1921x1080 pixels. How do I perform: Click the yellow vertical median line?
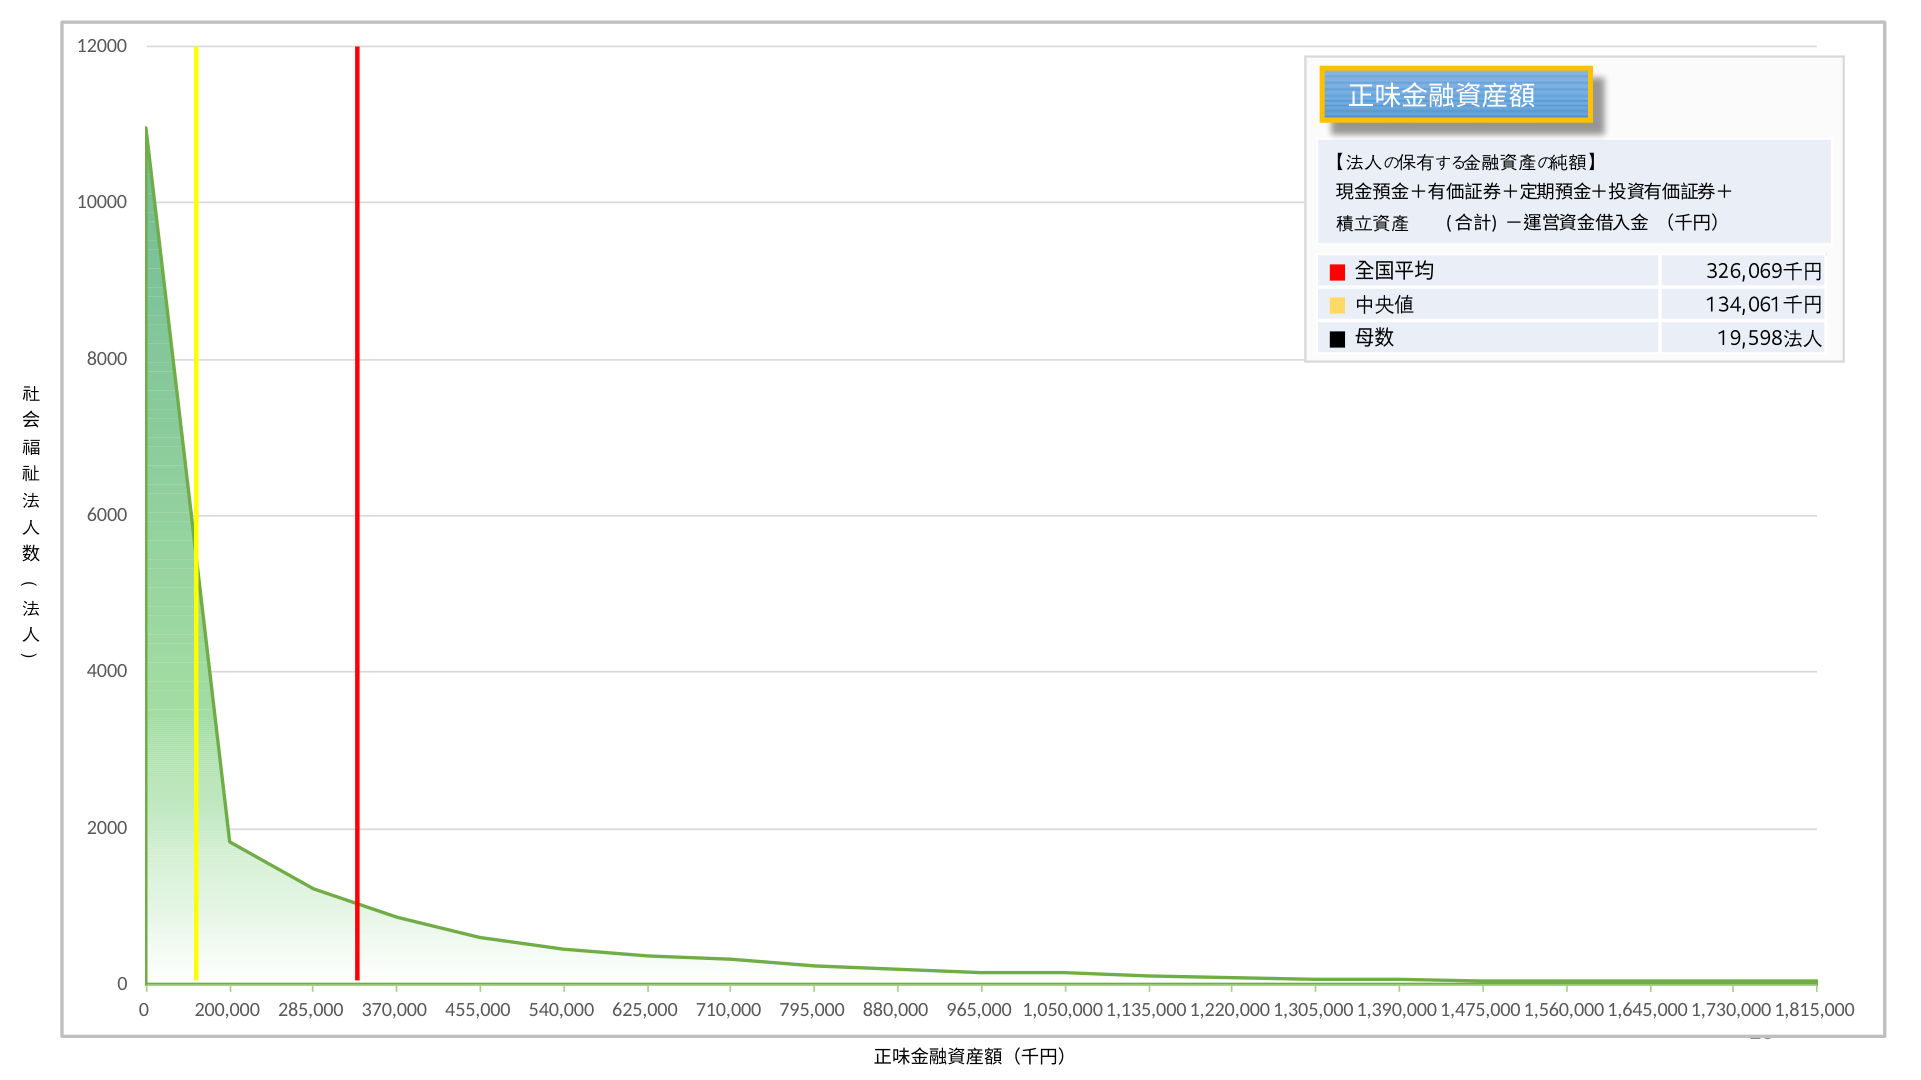coord(196,300)
